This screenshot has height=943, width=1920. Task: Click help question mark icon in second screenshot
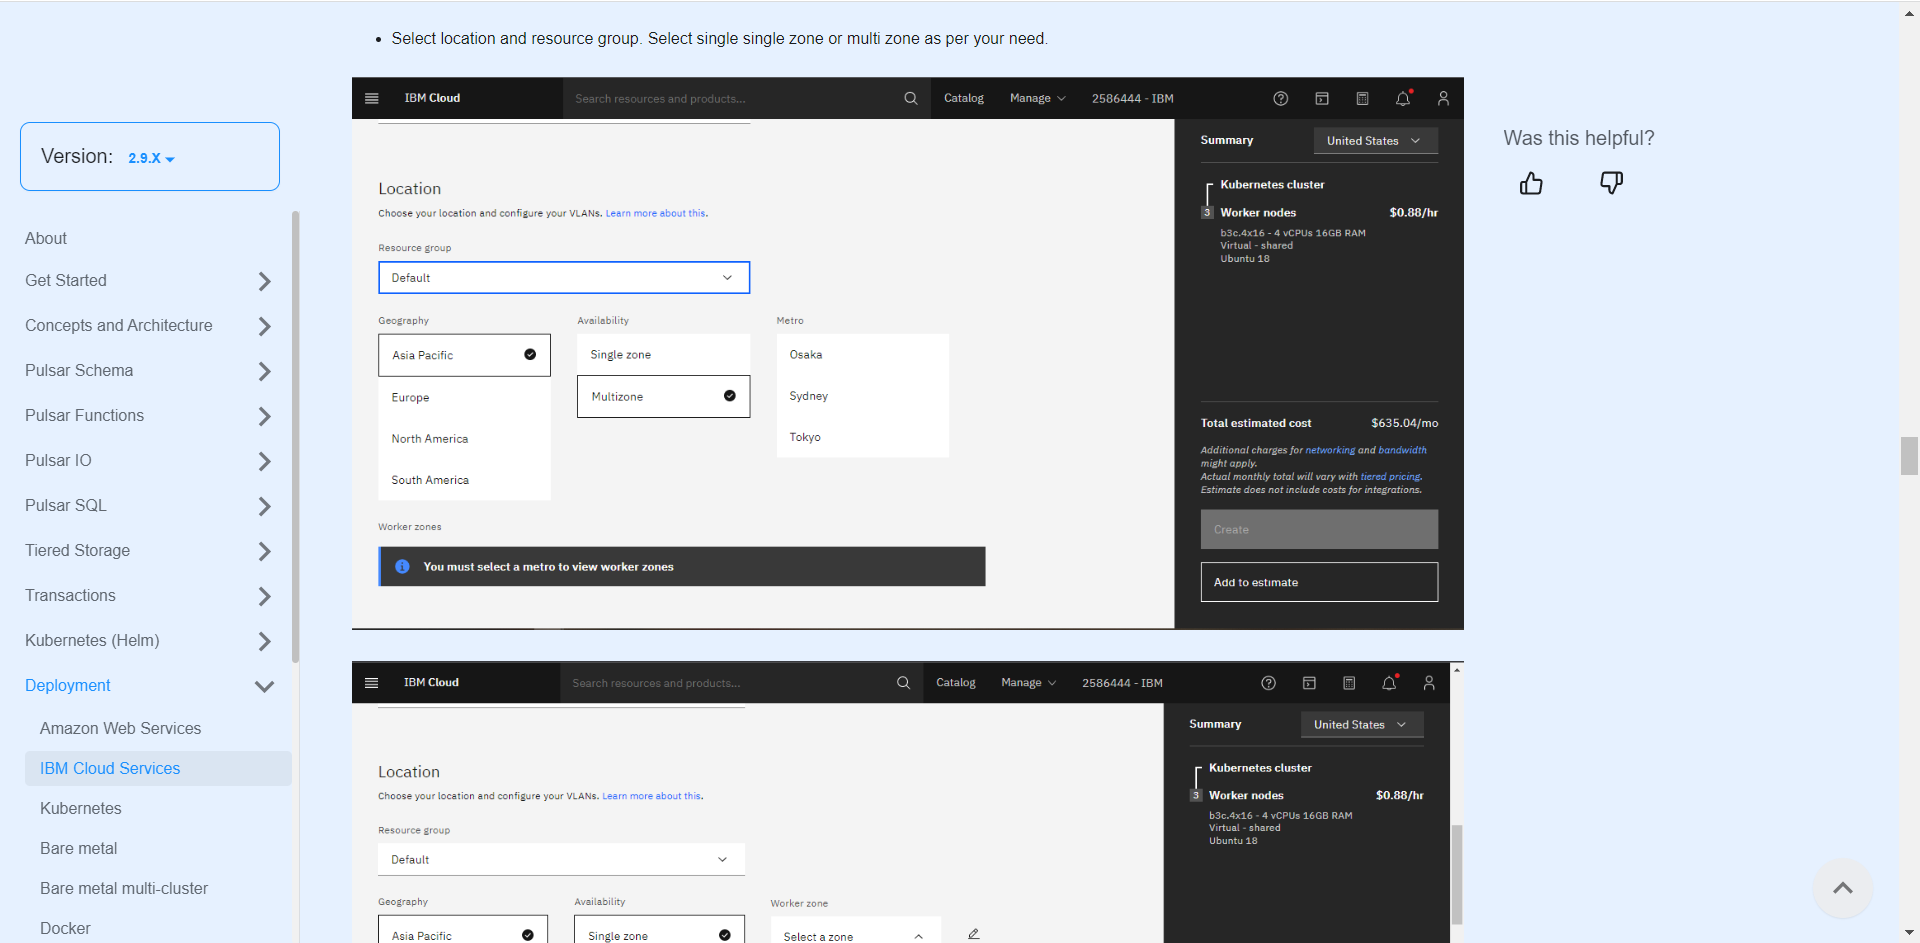point(1268,682)
